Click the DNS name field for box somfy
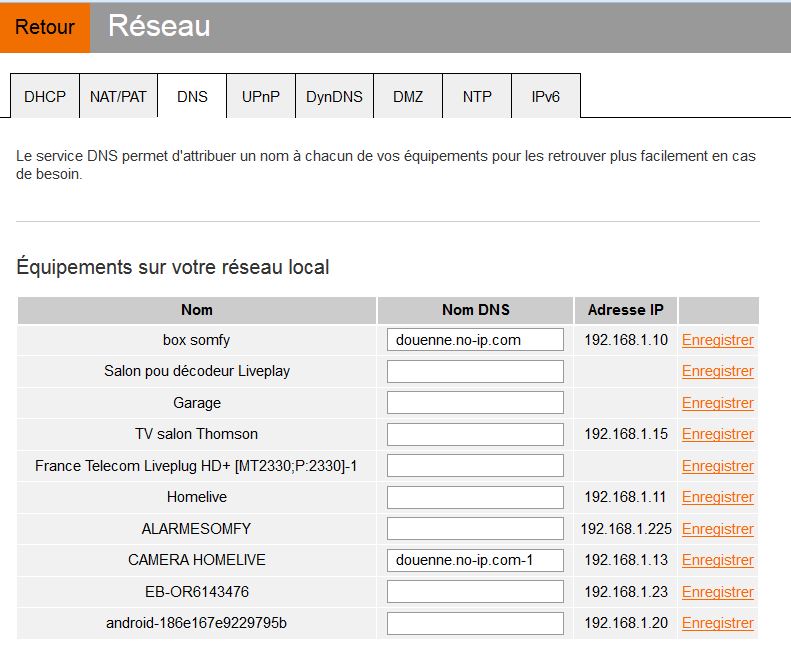The height and width of the screenshot is (671, 791). pyautogui.click(x=475, y=340)
